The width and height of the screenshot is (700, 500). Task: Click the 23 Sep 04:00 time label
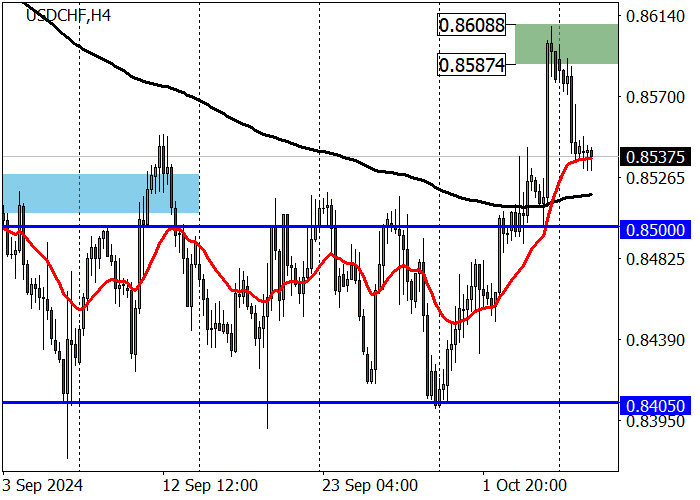(x=370, y=485)
